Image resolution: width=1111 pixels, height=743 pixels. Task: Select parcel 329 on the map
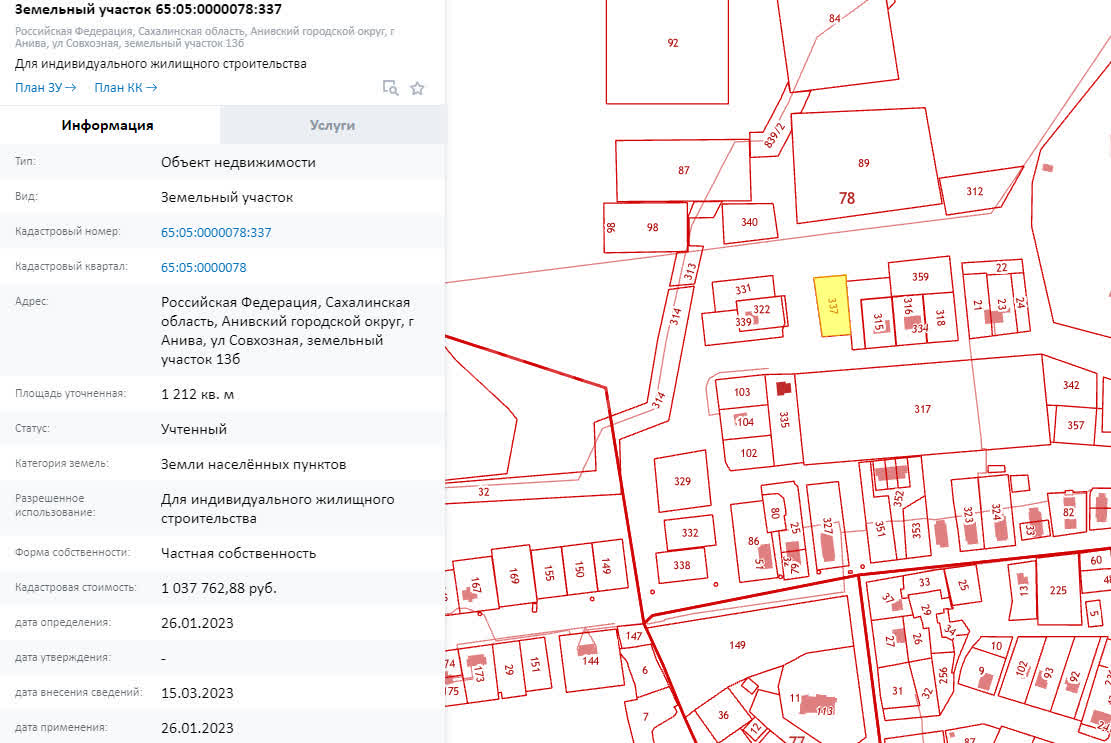tap(684, 480)
